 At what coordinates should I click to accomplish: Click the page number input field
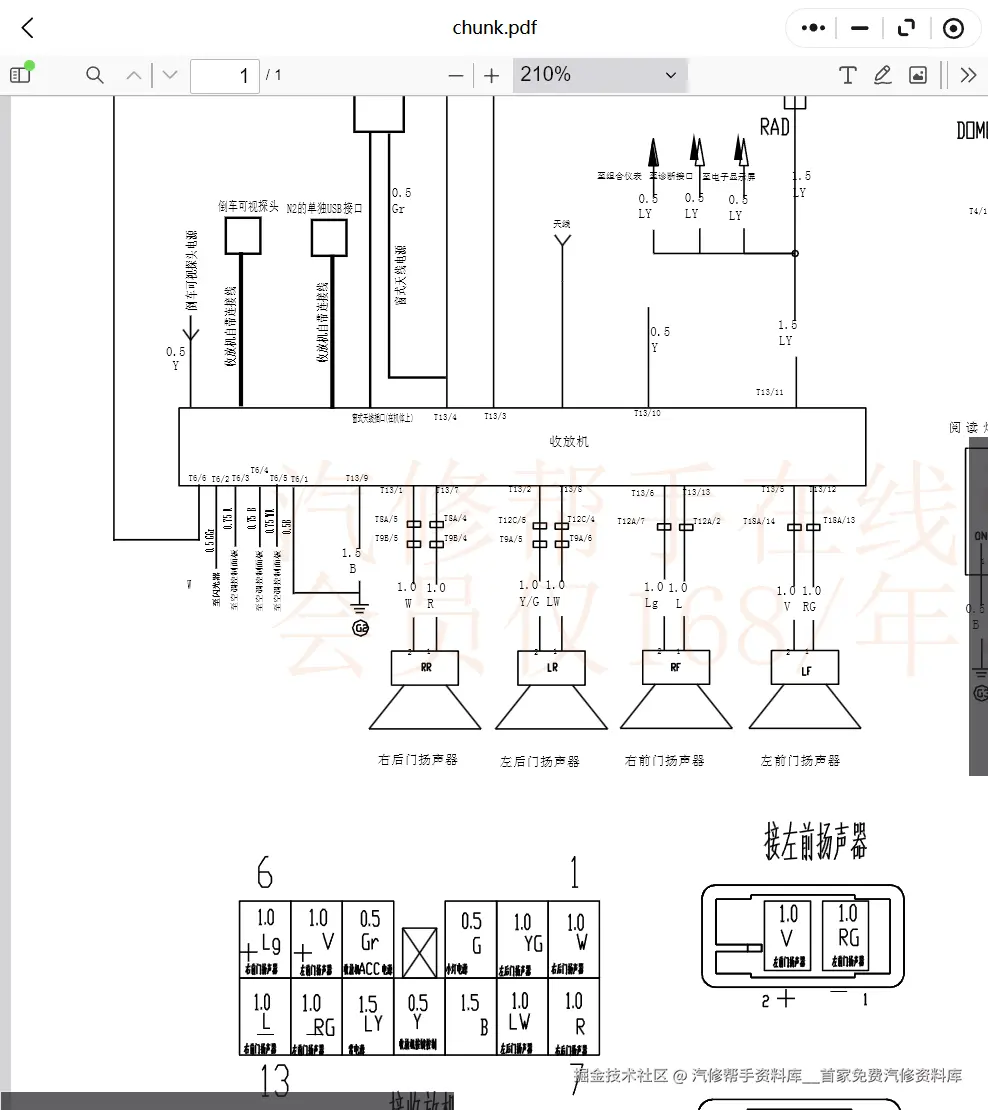224,74
